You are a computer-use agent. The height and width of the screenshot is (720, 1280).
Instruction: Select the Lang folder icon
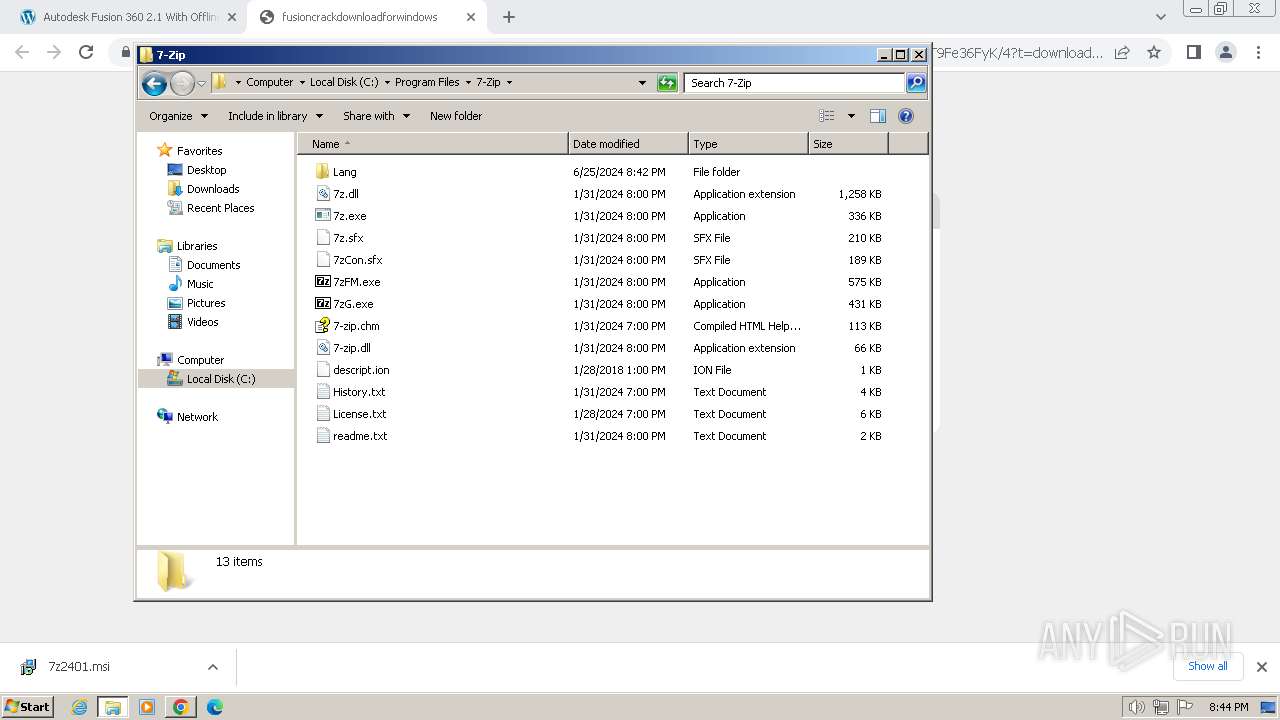[322, 172]
